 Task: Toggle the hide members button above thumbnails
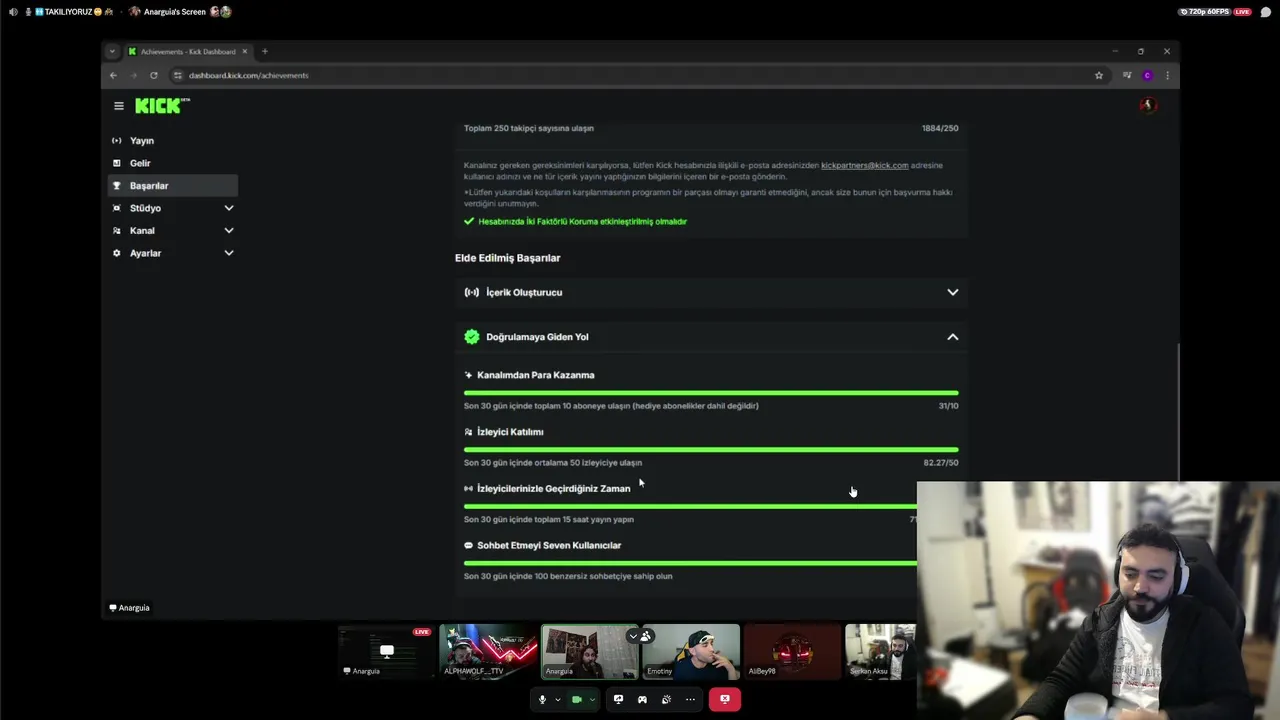click(x=639, y=636)
